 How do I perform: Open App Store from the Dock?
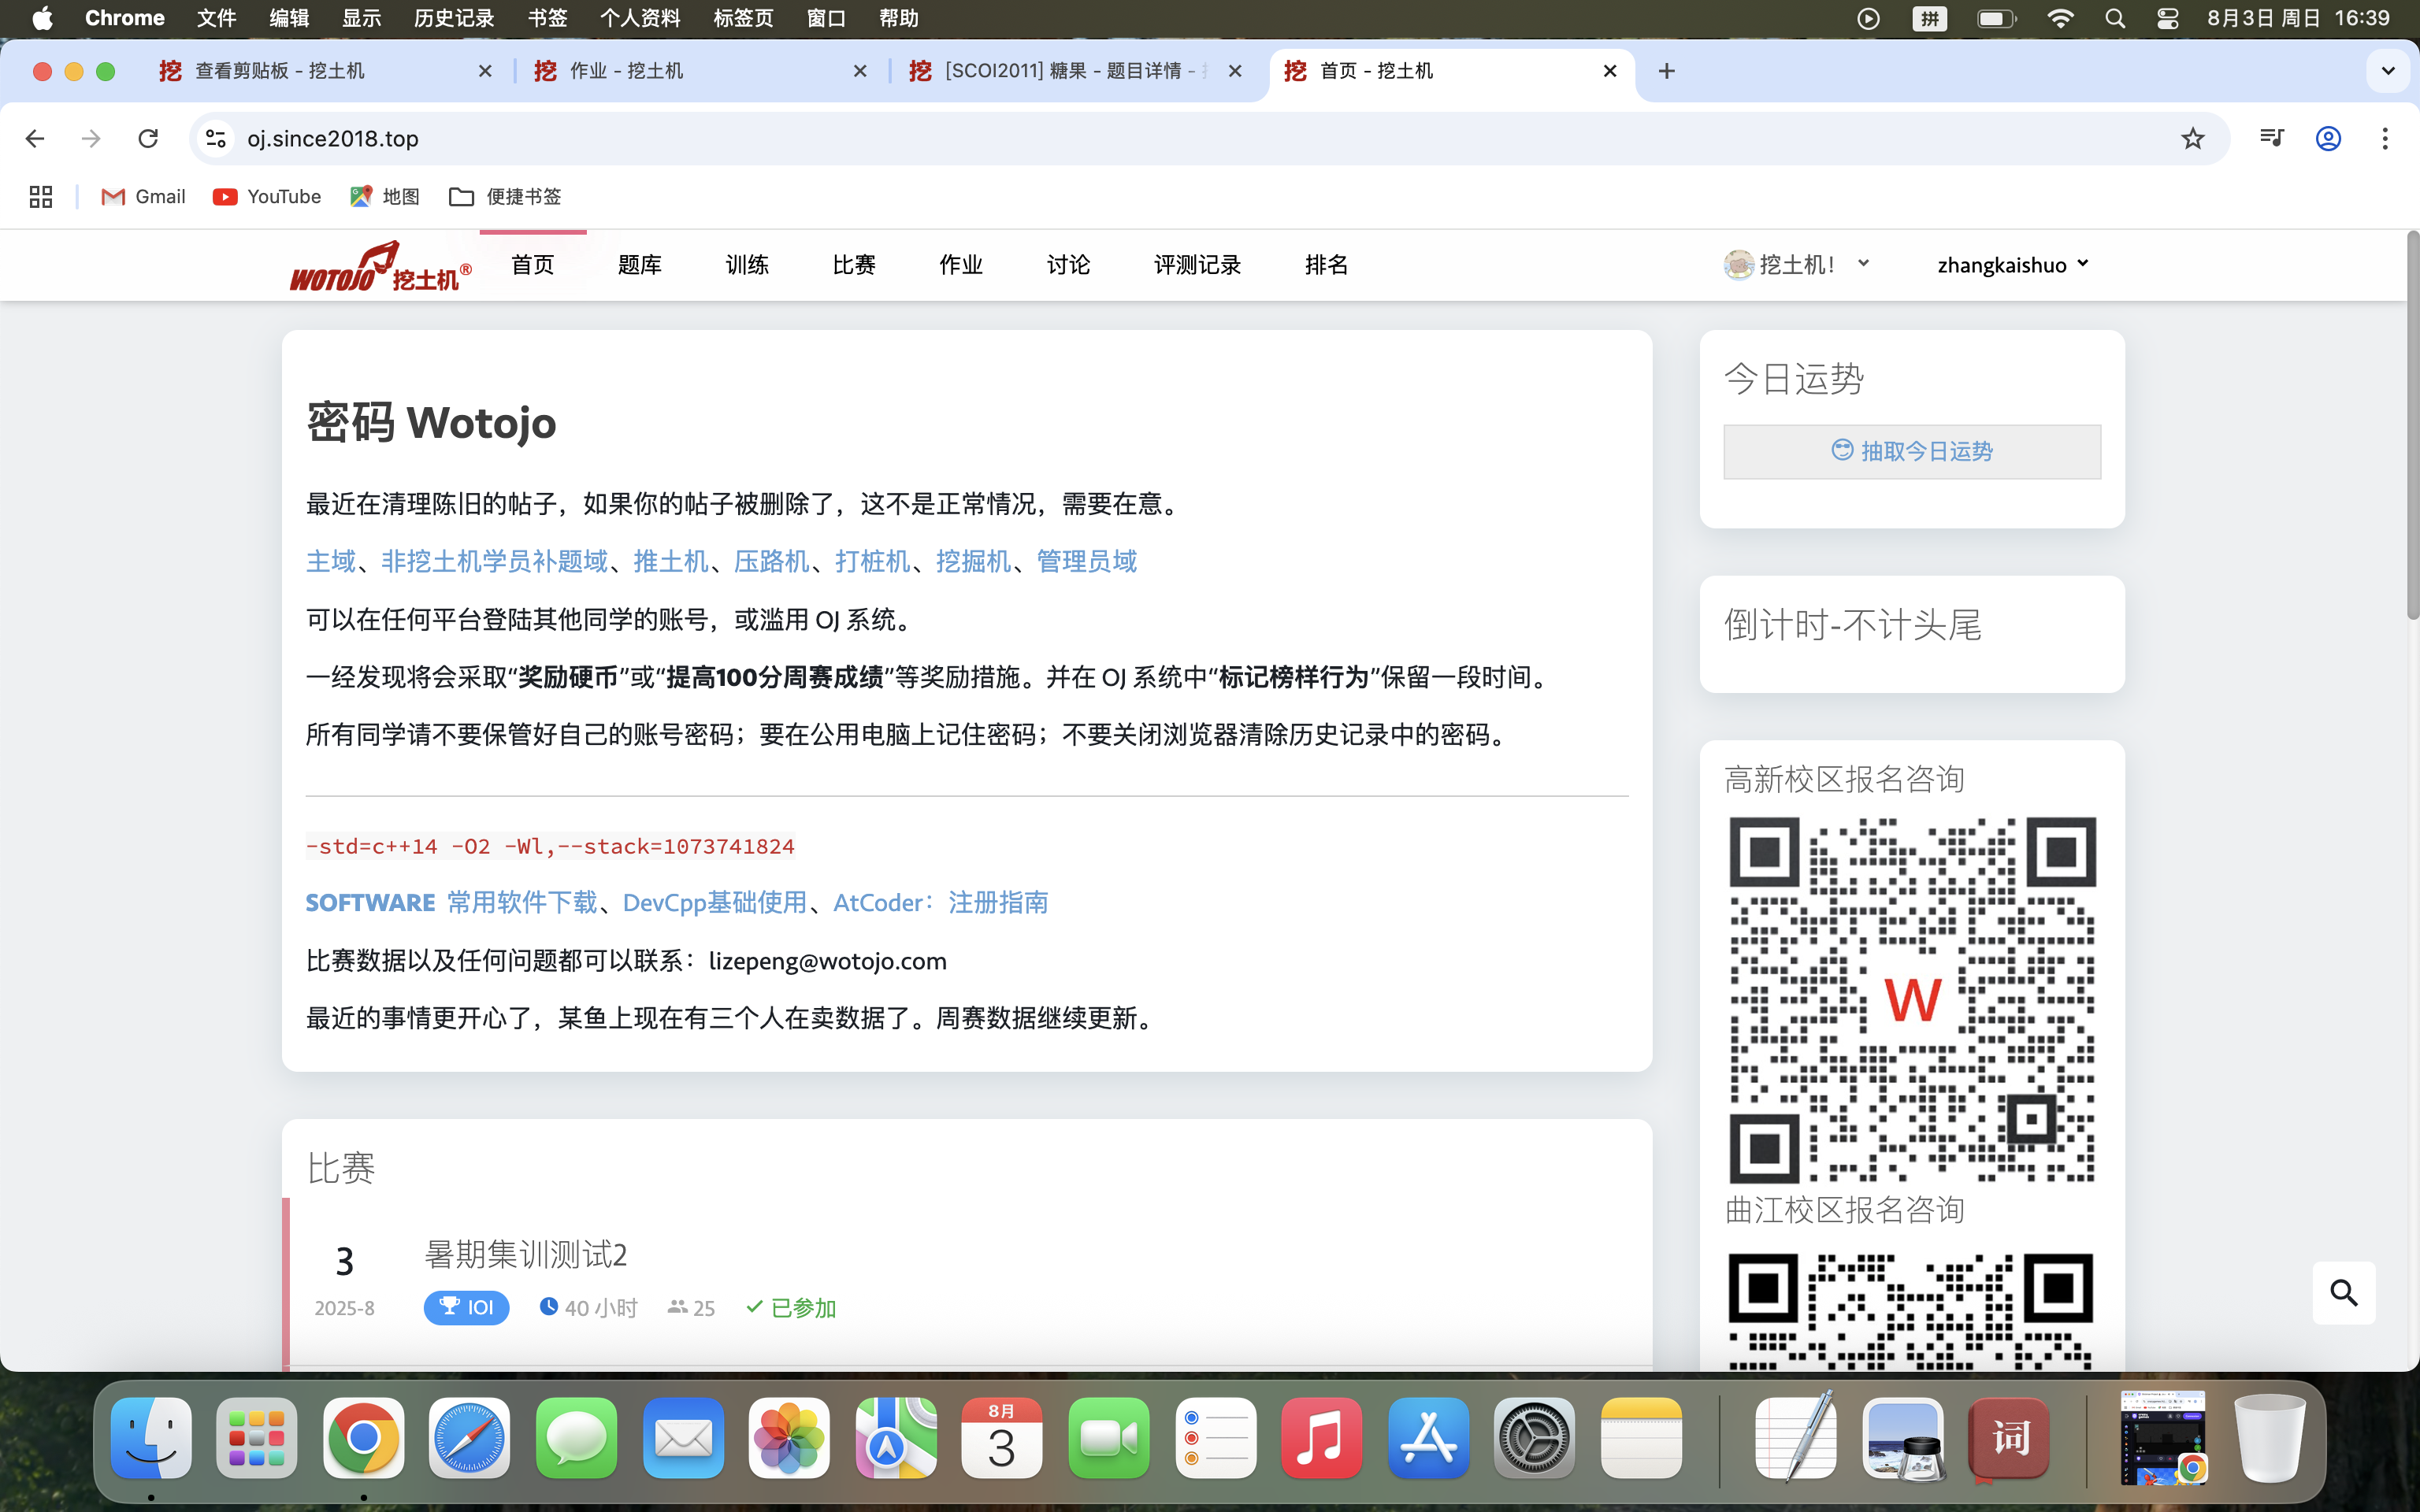tap(1428, 1438)
